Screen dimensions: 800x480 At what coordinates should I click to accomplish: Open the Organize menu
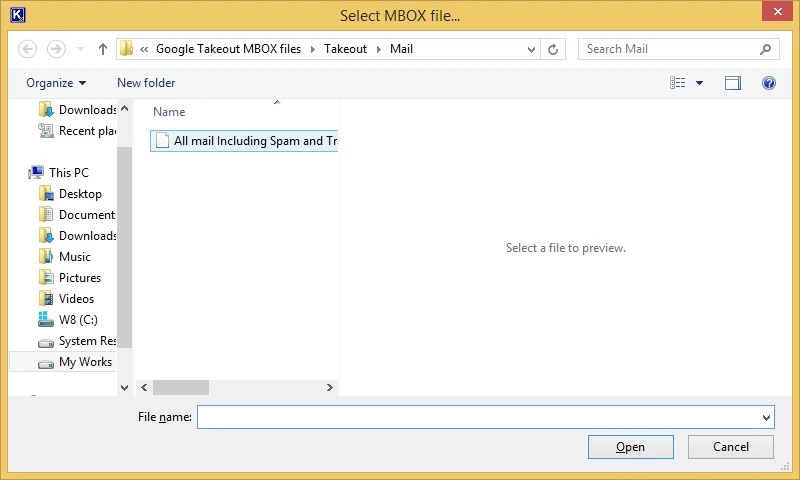56,83
